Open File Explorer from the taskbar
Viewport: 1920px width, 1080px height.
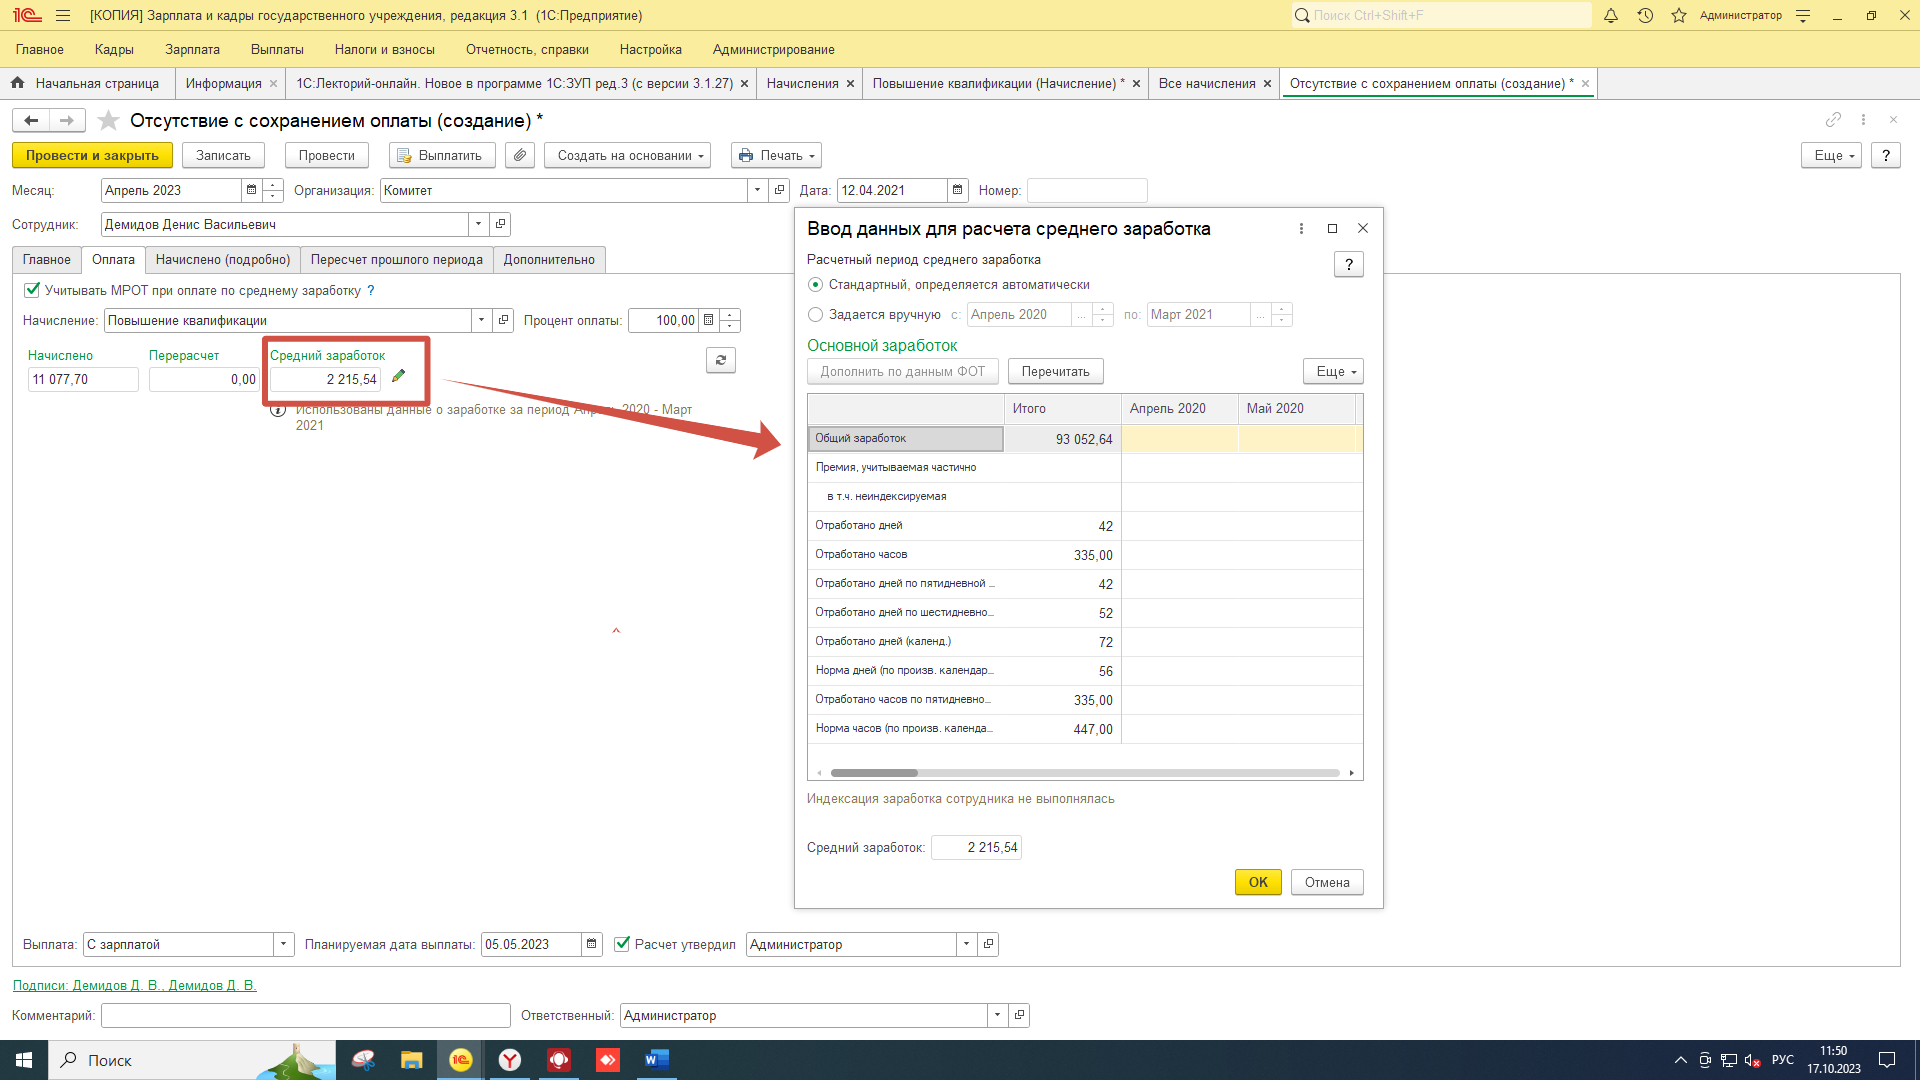412,1060
